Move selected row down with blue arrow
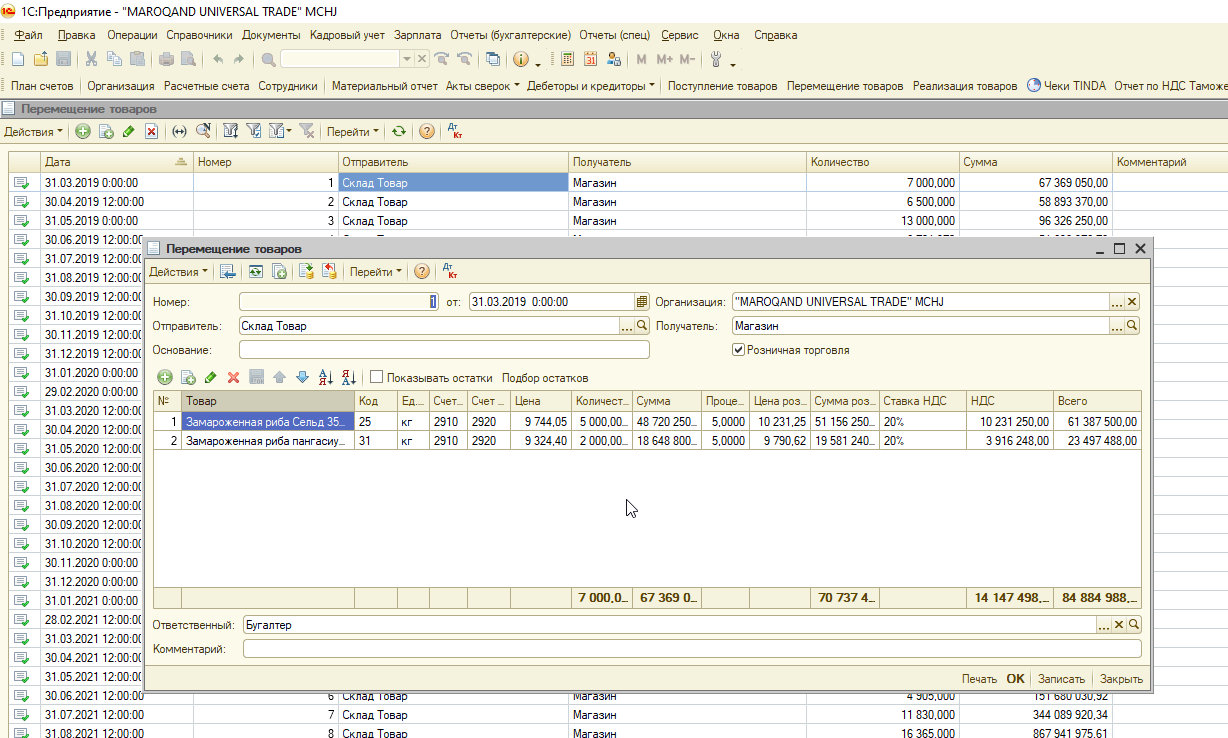The image size is (1228, 738). [302, 377]
